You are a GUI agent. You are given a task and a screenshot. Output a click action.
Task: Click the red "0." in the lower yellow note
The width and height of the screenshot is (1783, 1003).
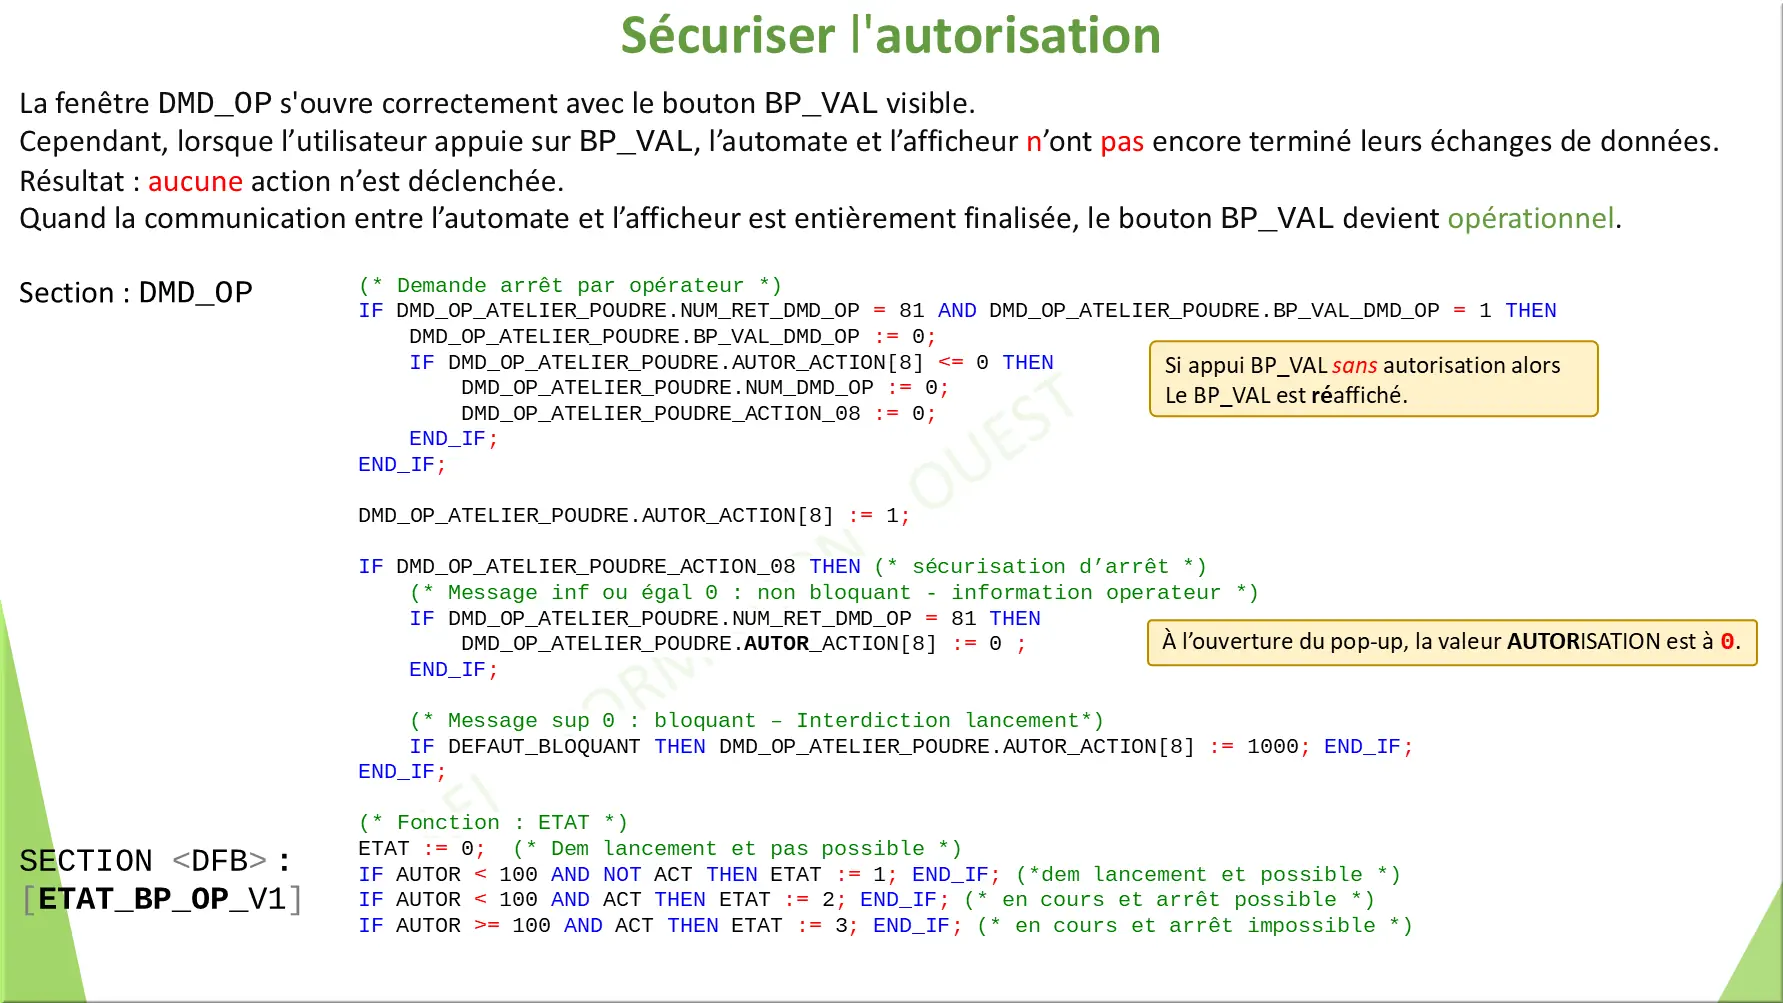tap(1729, 642)
